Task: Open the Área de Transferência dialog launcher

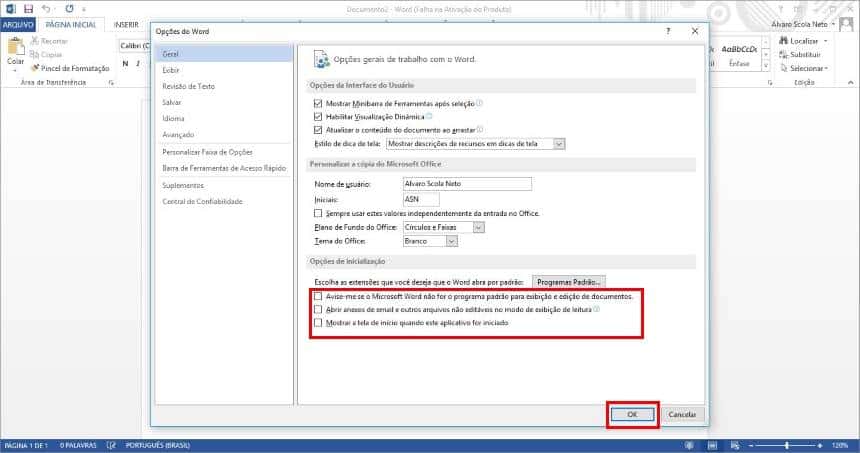Action: 111,83
